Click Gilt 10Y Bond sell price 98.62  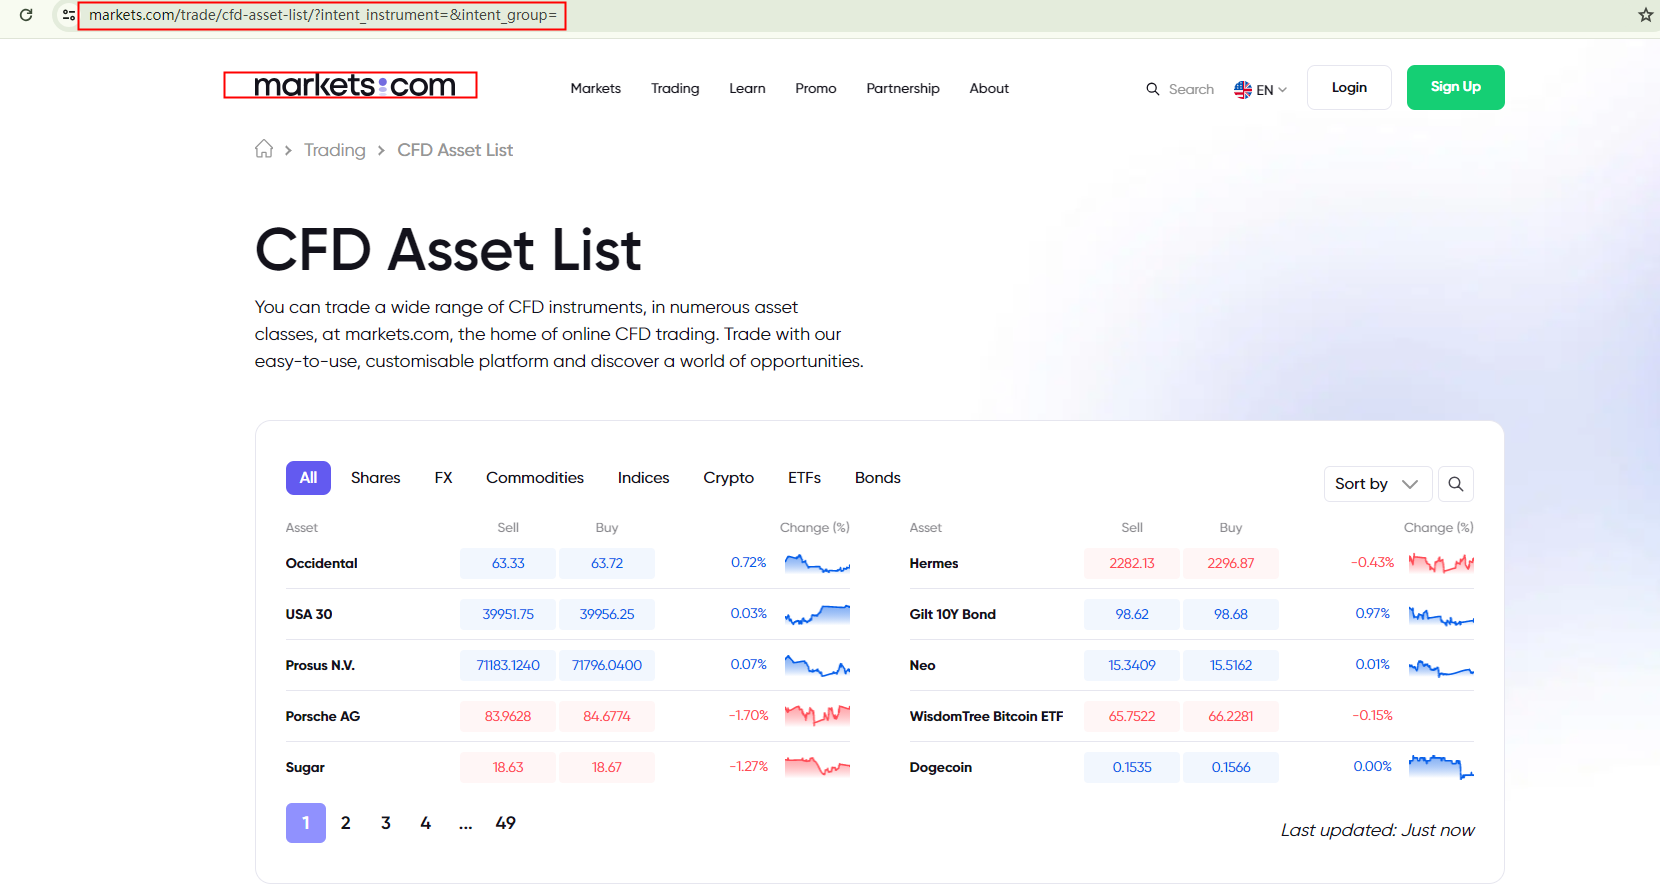click(x=1132, y=614)
